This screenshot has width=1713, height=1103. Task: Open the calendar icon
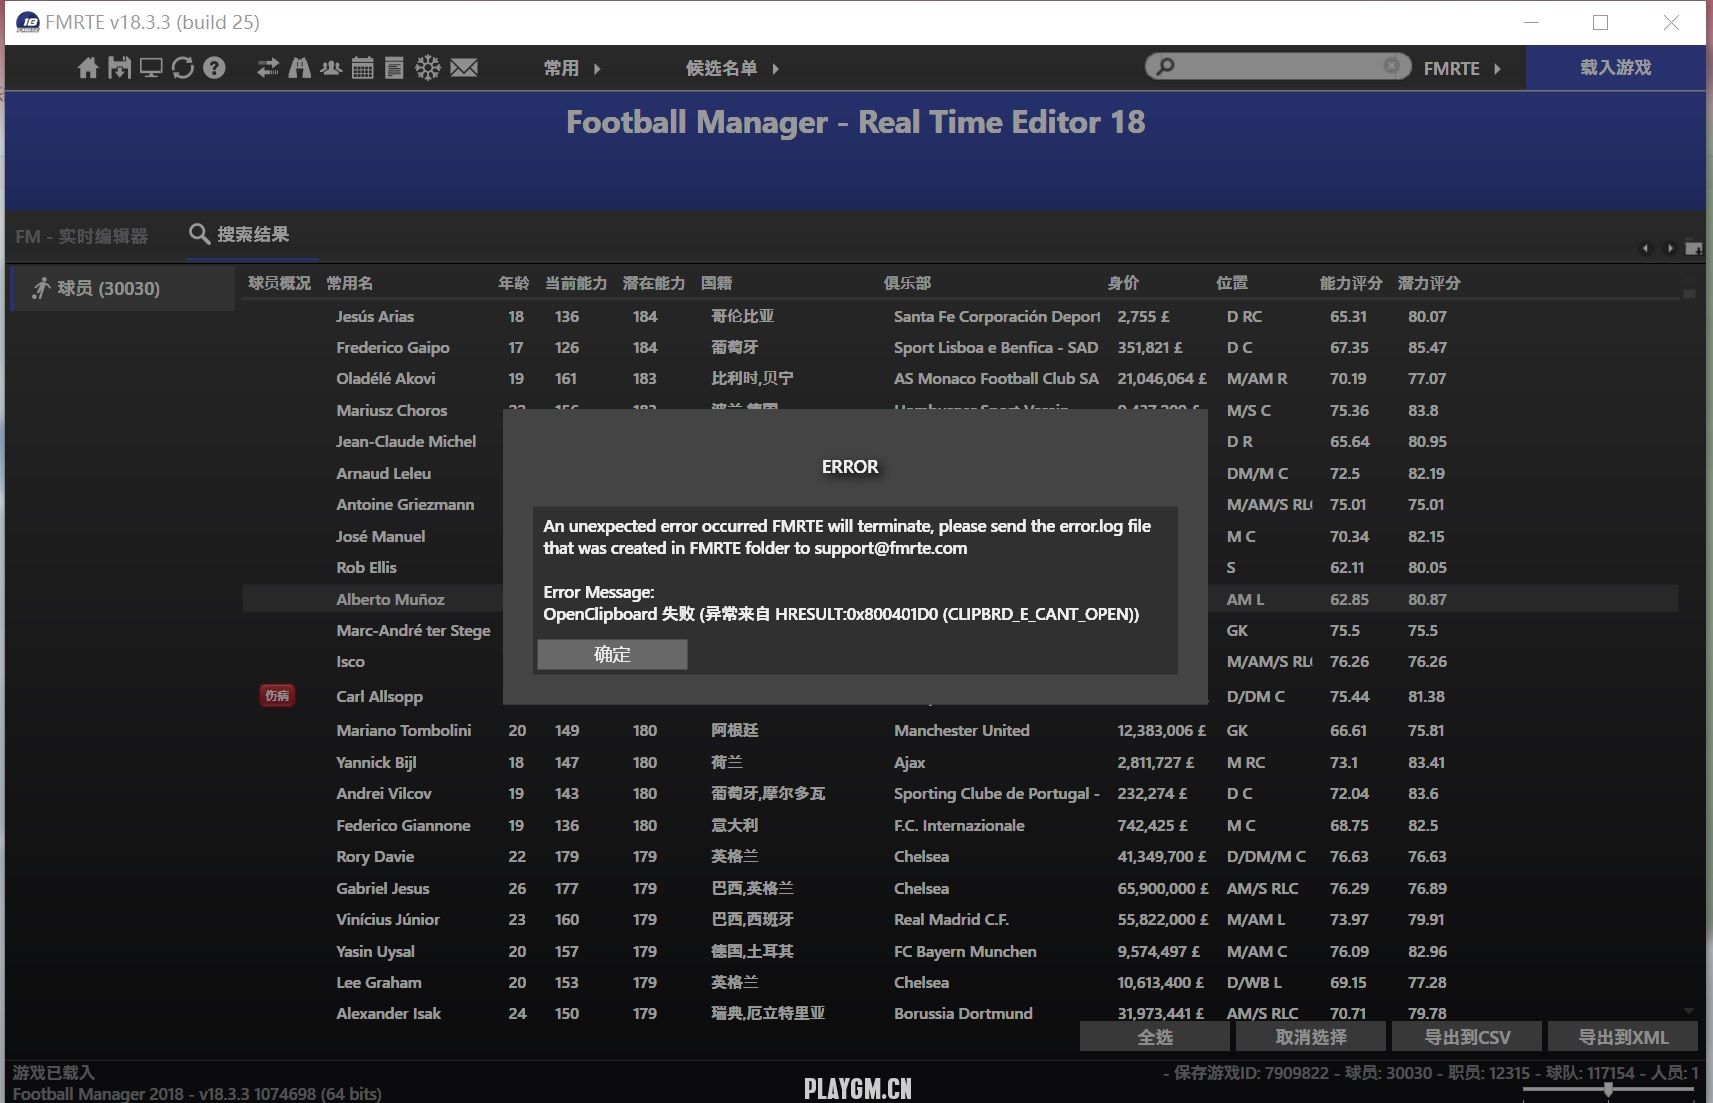(x=363, y=68)
